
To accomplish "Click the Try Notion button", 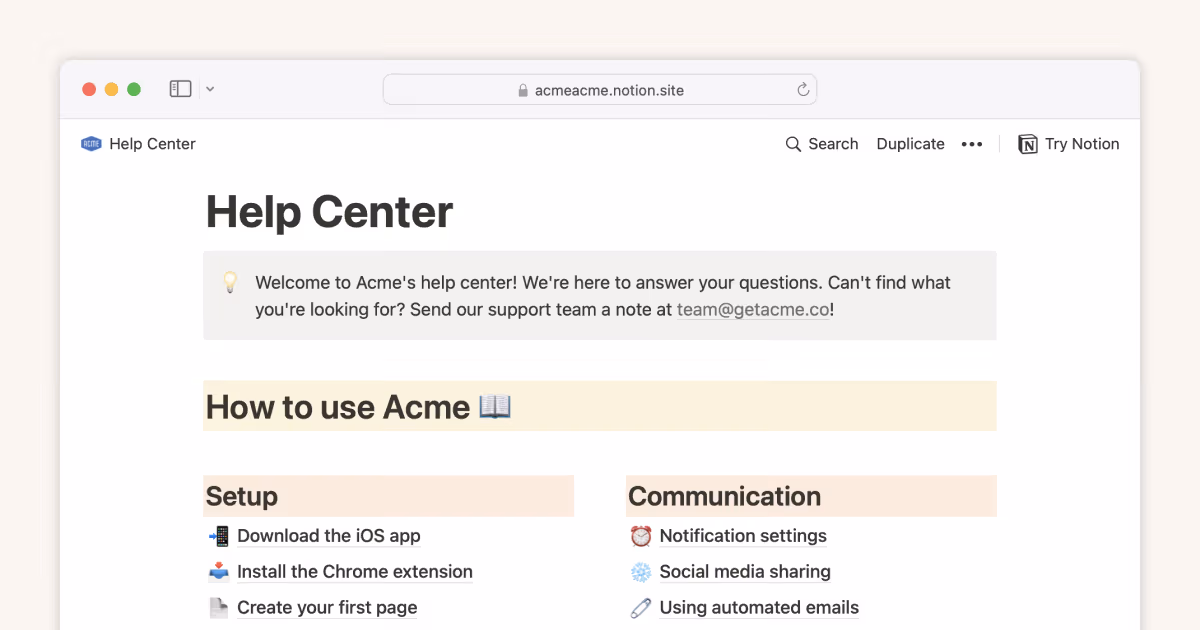I will tap(1069, 143).
